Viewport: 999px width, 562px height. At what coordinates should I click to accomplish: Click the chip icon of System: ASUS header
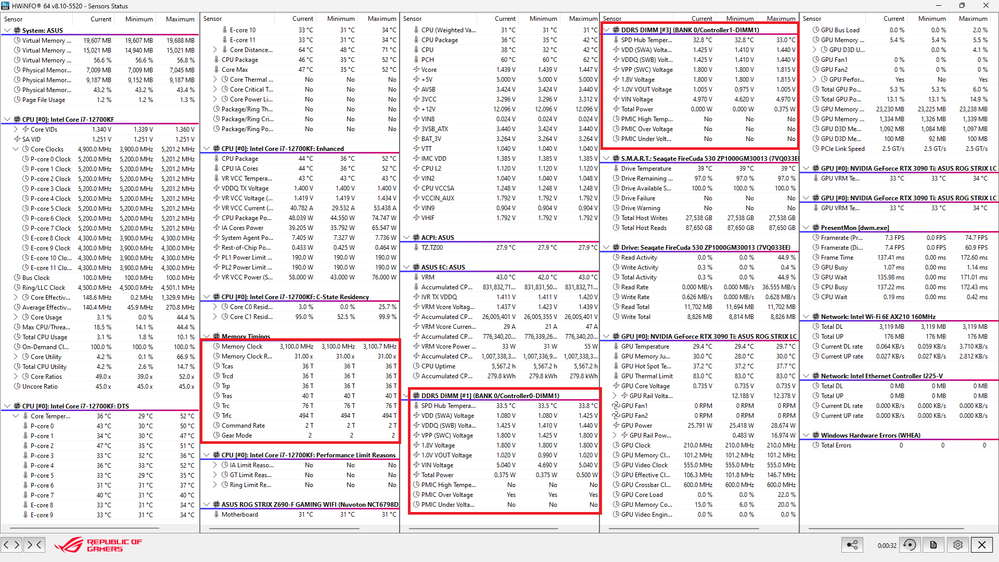17,30
